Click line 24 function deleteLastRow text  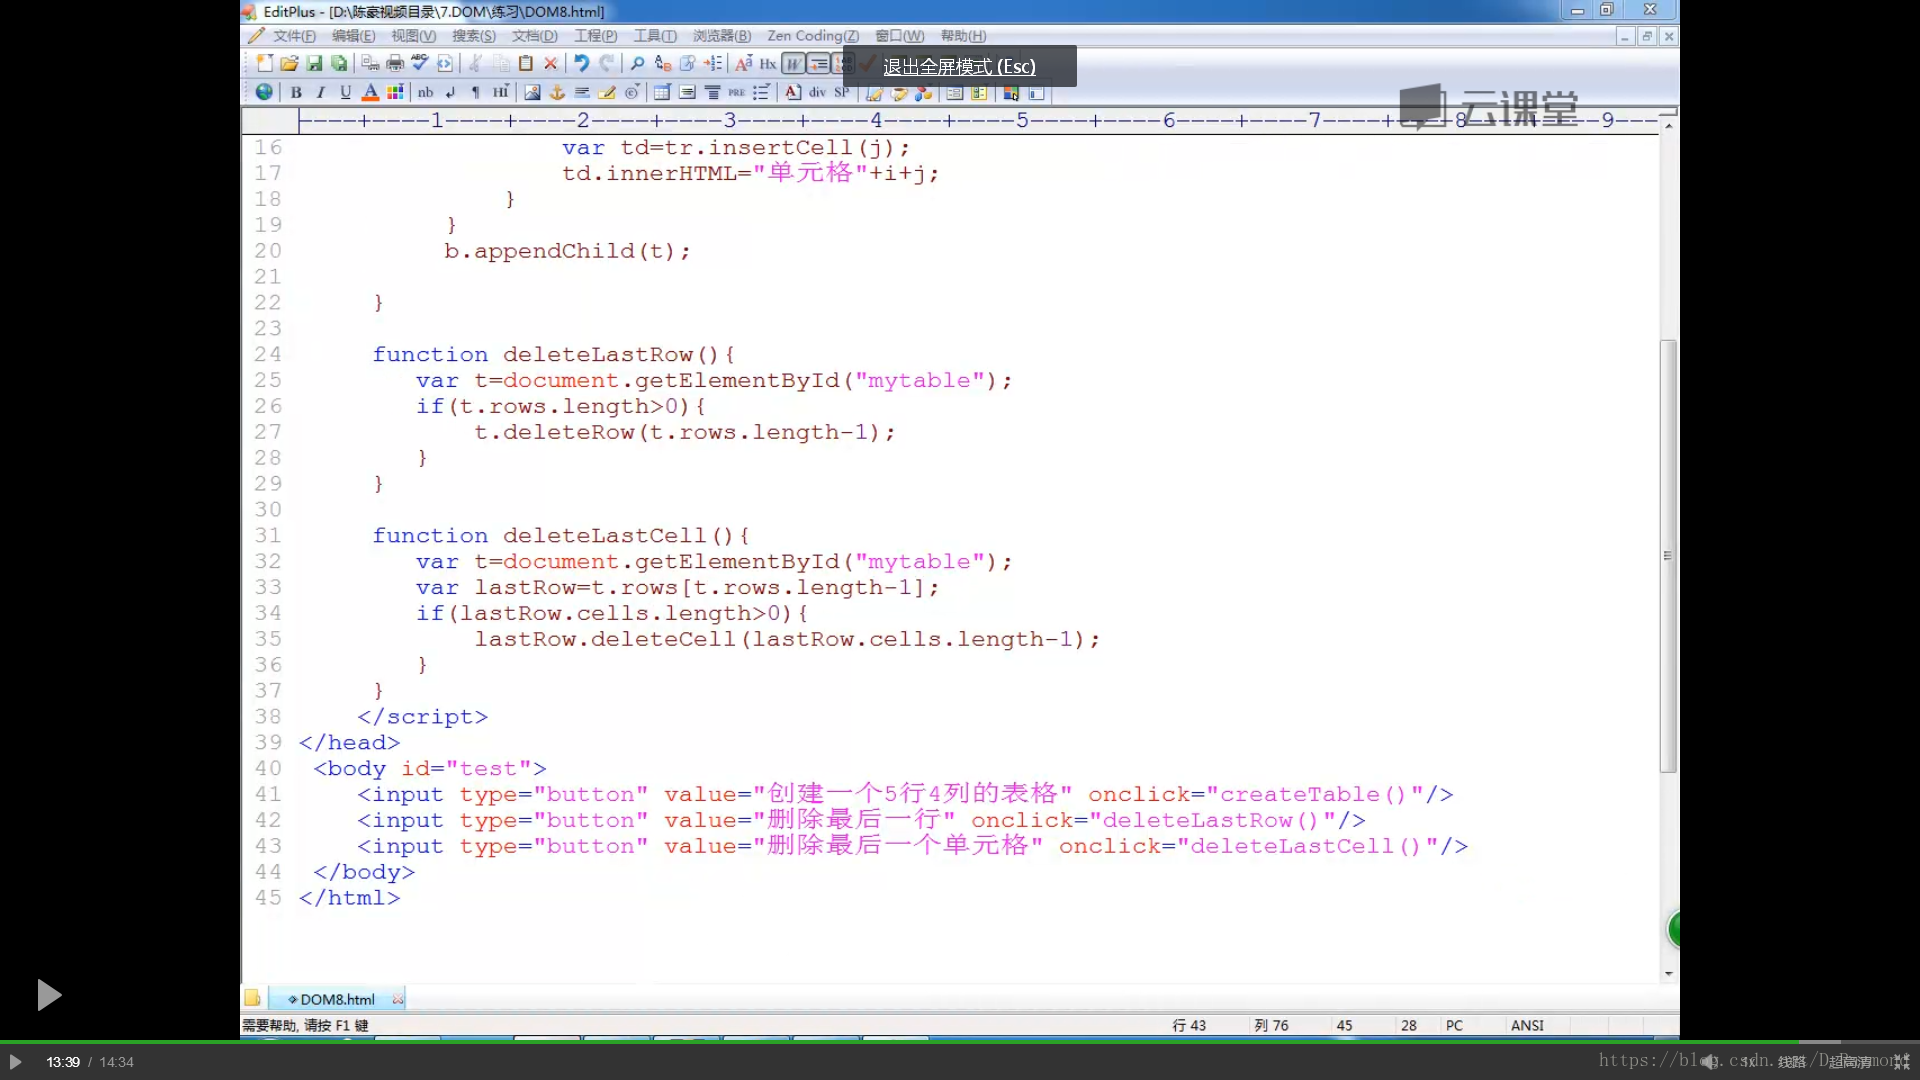[554, 355]
